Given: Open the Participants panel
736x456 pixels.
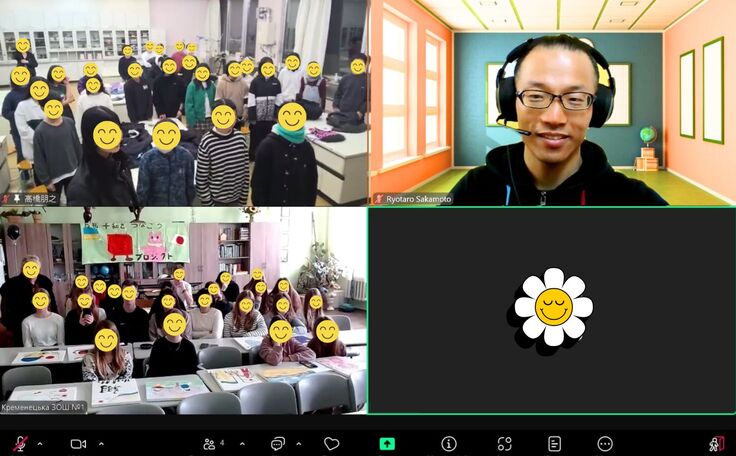Looking at the screenshot, I should click(x=211, y=443).
